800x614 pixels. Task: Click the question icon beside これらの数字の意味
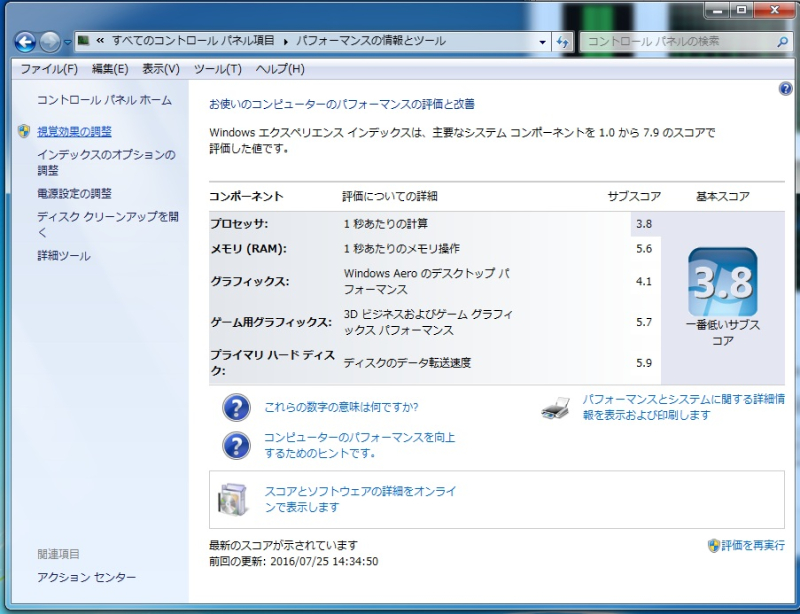coord(236,407)
